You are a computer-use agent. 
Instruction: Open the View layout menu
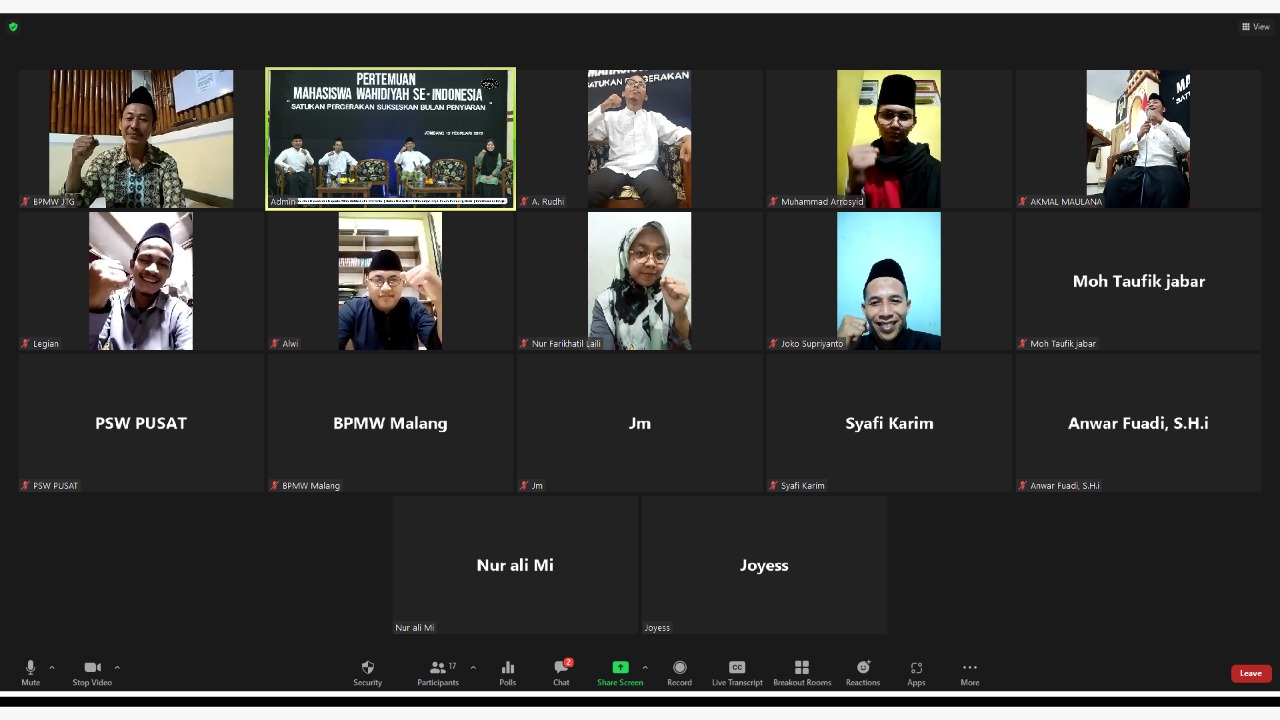tap(1255, 27)
